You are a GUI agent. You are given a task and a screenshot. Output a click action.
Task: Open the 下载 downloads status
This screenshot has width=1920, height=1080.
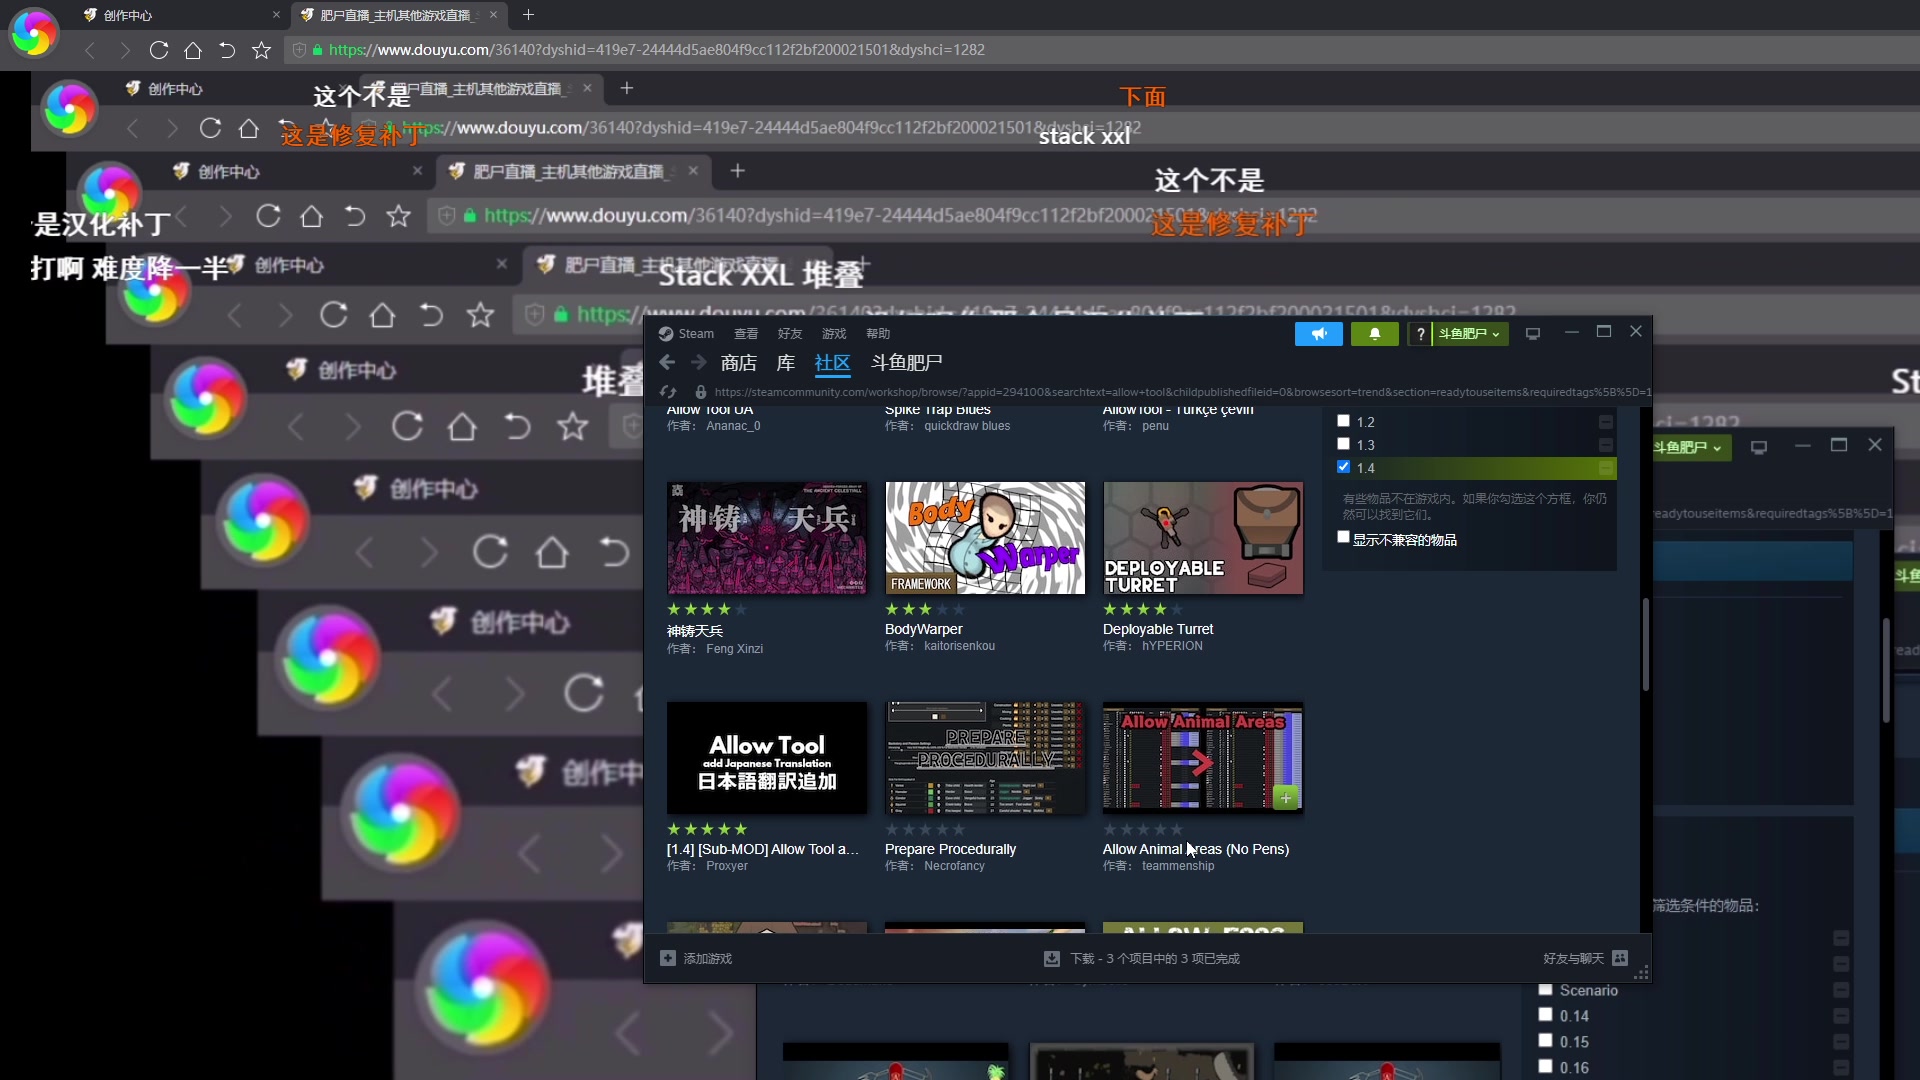pyautogui.click(x=1155, y=959)
